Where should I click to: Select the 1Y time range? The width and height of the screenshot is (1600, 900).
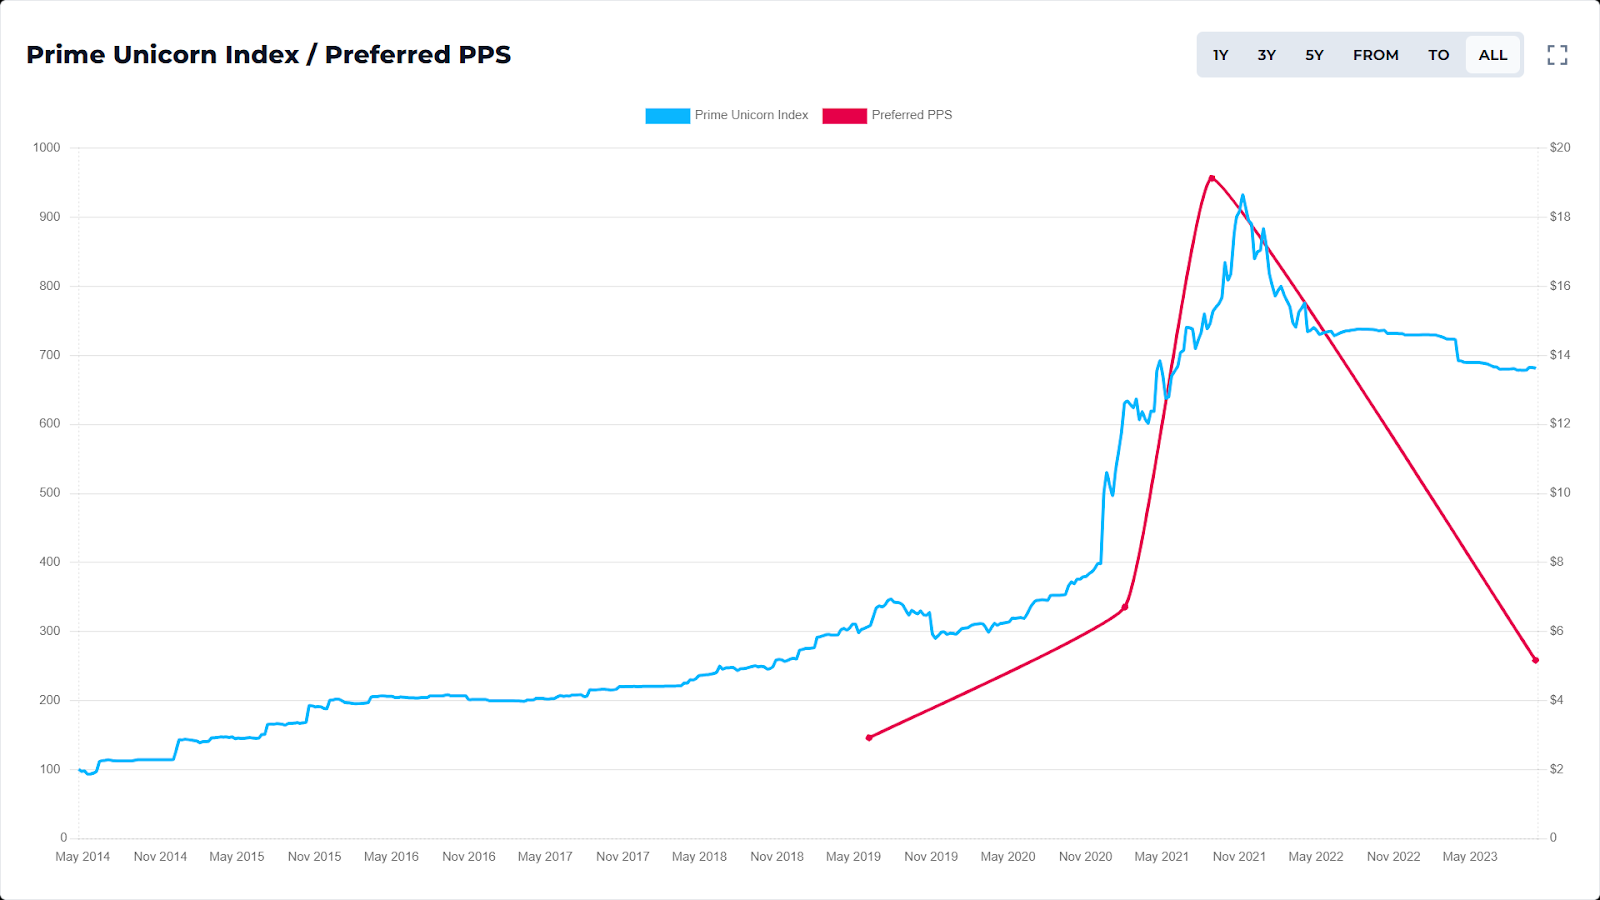point(1220,55)
